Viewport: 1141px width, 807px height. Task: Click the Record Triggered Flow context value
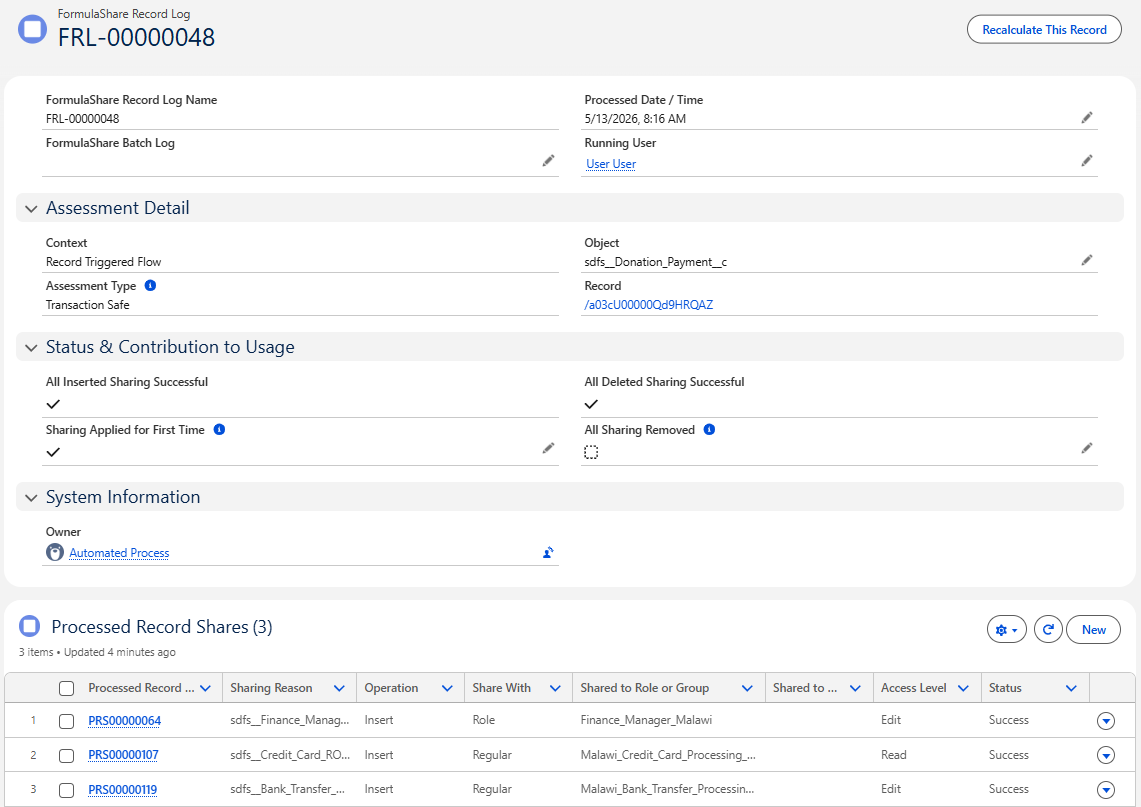[103, 262]
